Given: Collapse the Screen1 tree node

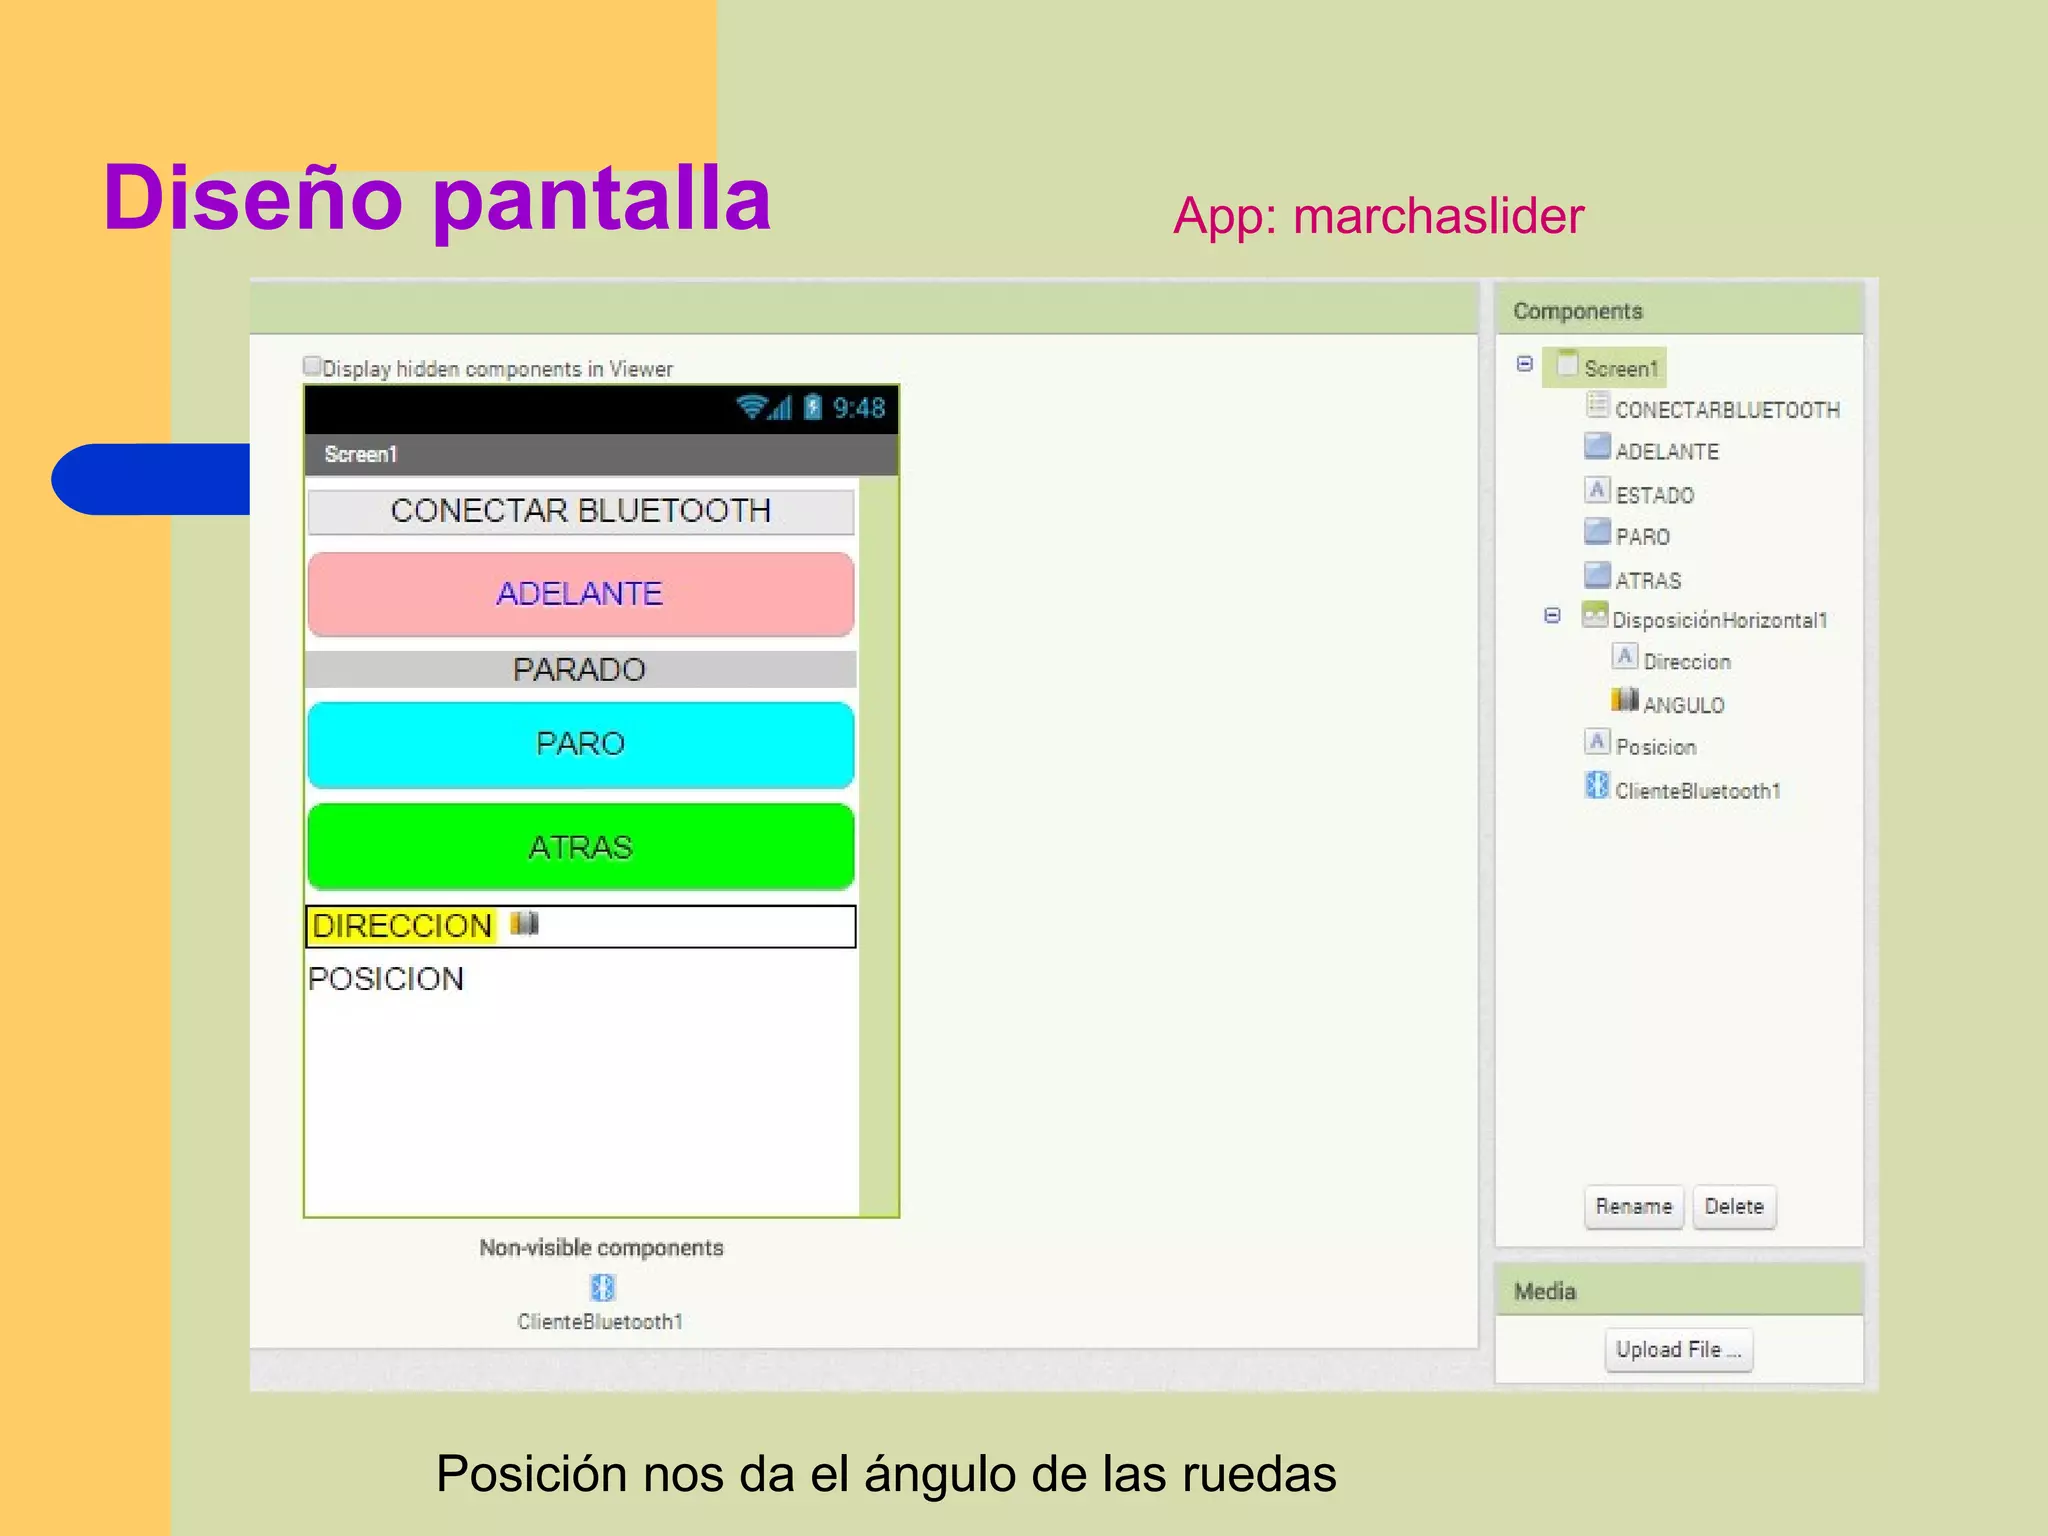Looking at the screenshot, I should (x=1525, y=364).
